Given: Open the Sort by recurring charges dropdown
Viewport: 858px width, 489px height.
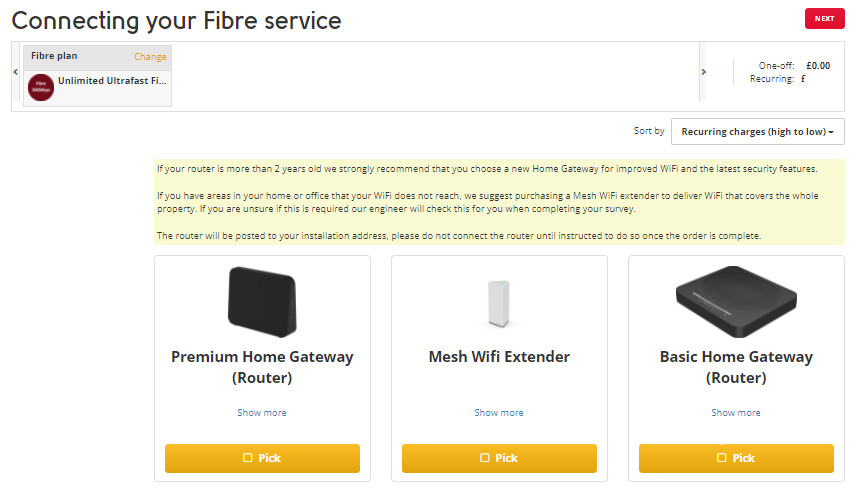Looking at the screenshot, I should coord(758,131).
